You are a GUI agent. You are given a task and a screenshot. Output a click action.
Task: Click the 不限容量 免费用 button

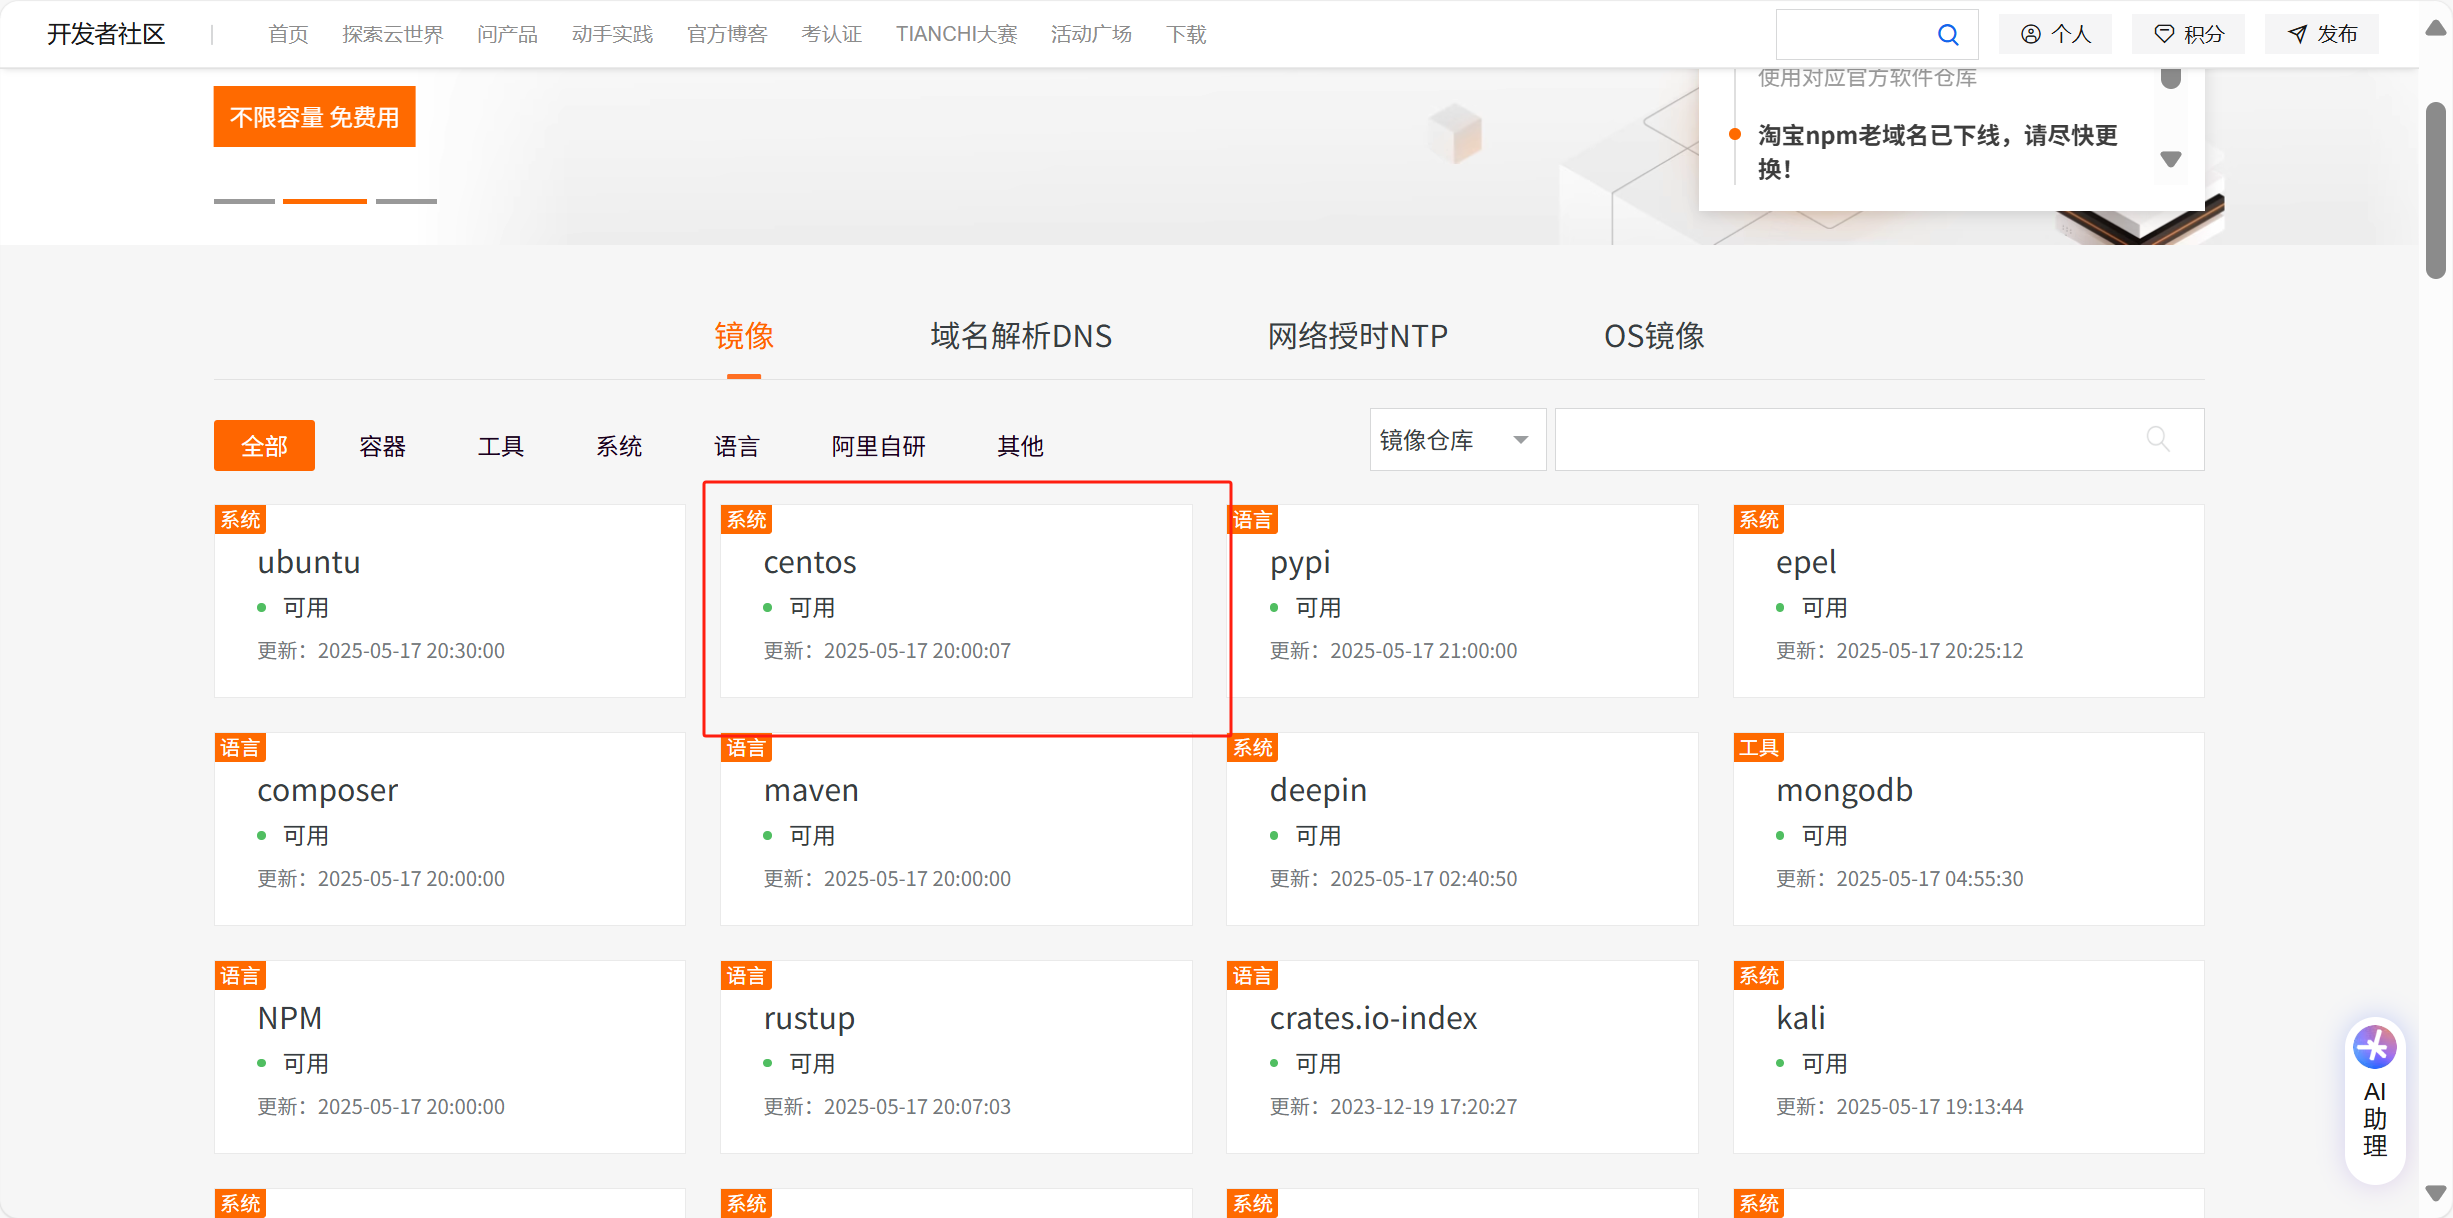point(314,117)
